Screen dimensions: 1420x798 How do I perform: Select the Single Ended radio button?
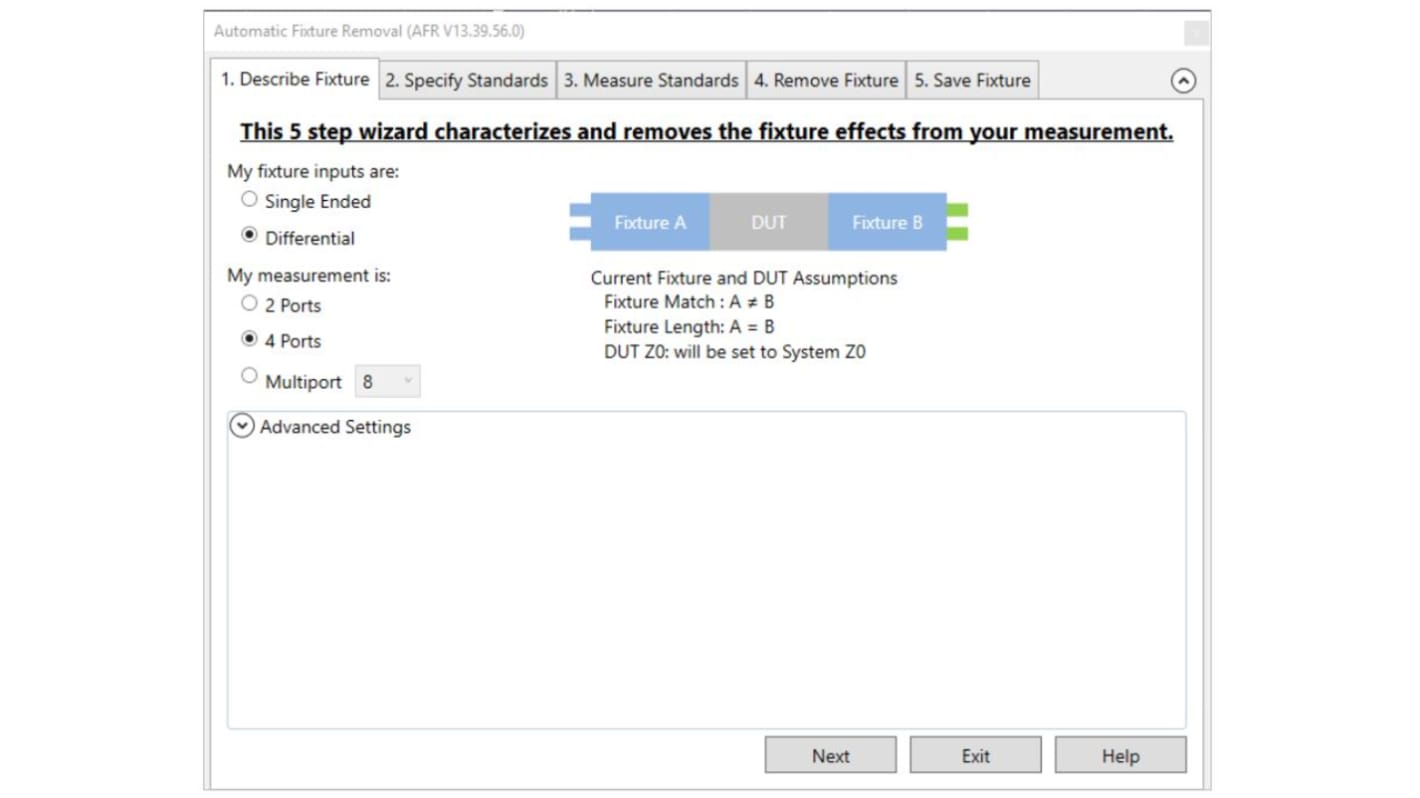(x=249, y=200)
